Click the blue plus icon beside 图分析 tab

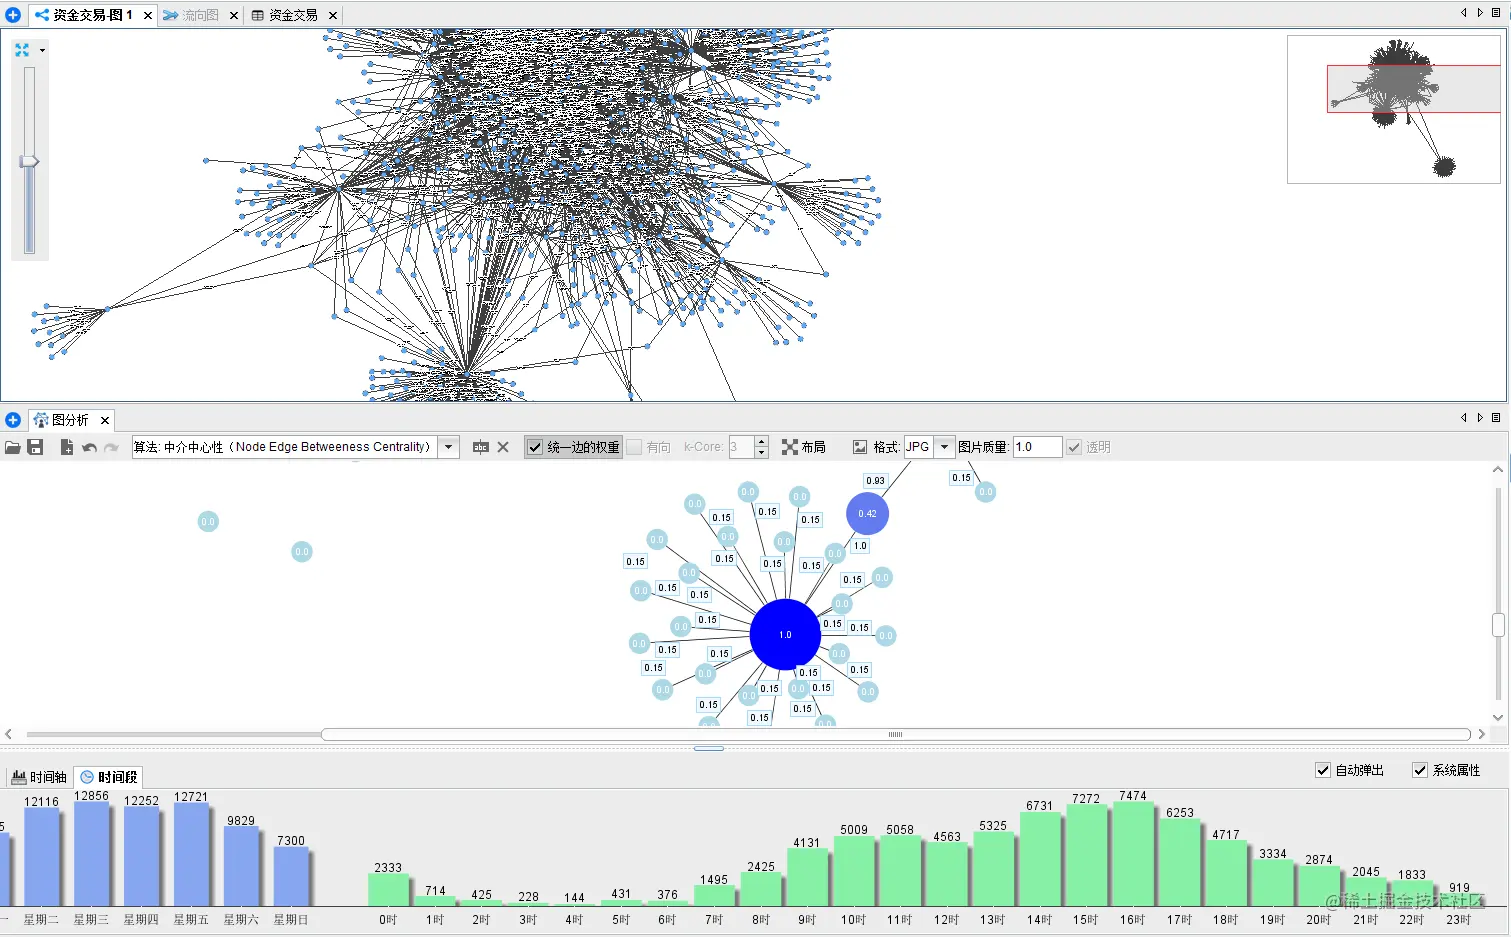click(x=13, y=420)
